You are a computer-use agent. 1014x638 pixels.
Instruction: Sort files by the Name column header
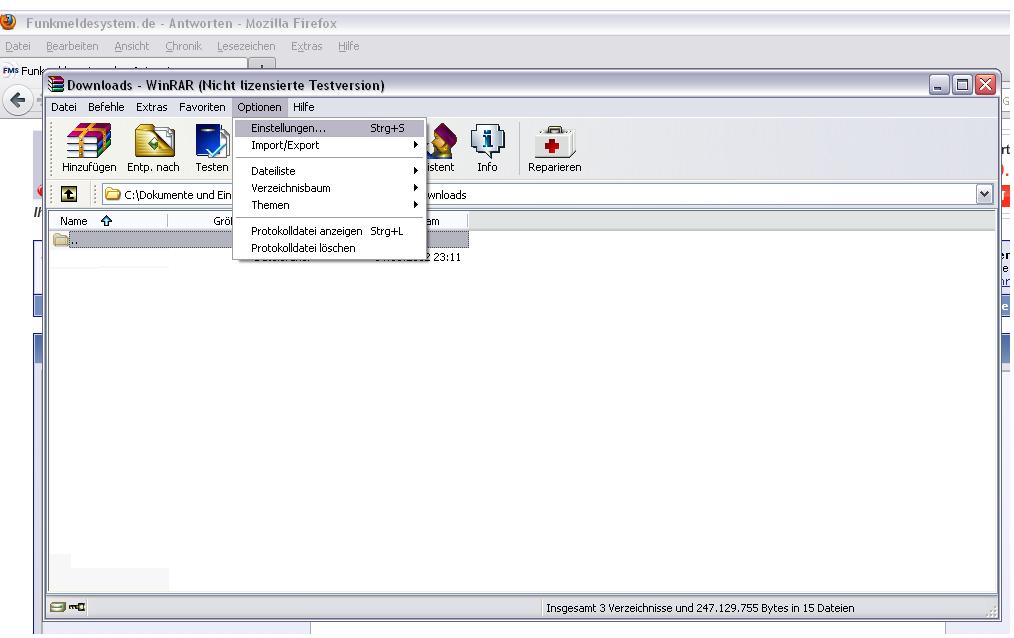[x=74, y=221]
